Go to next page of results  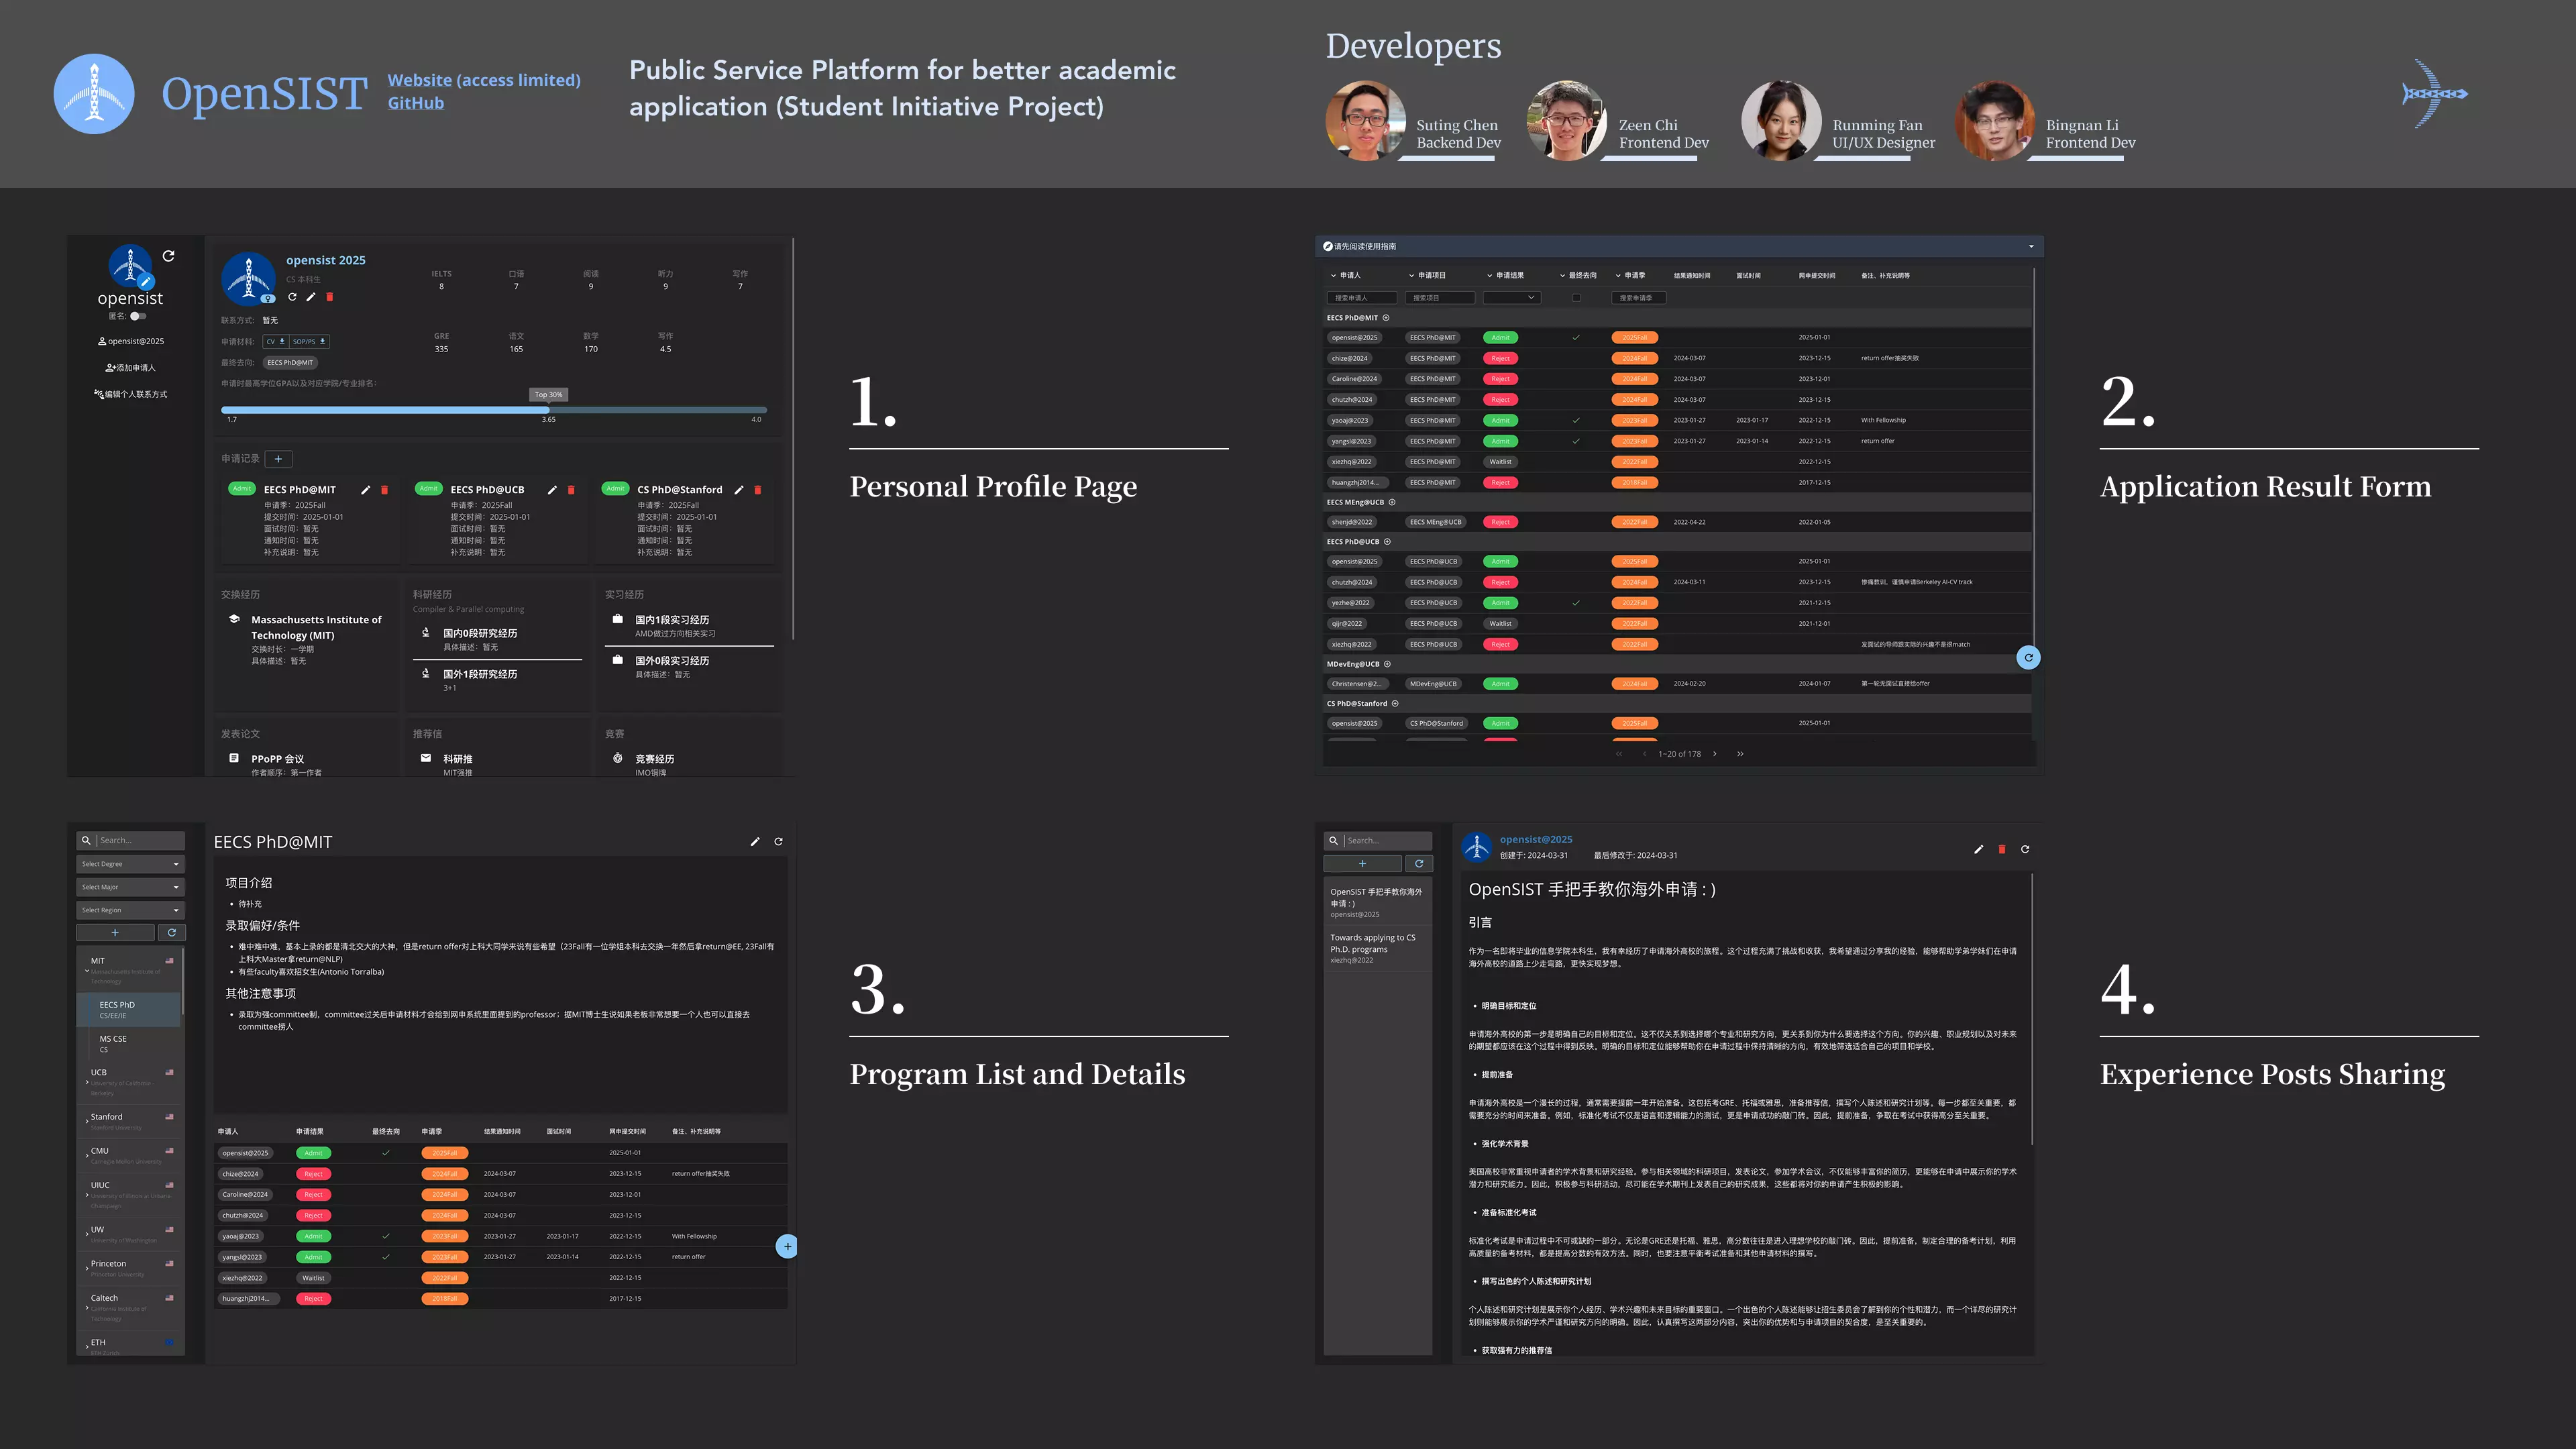click(1715, 754)
